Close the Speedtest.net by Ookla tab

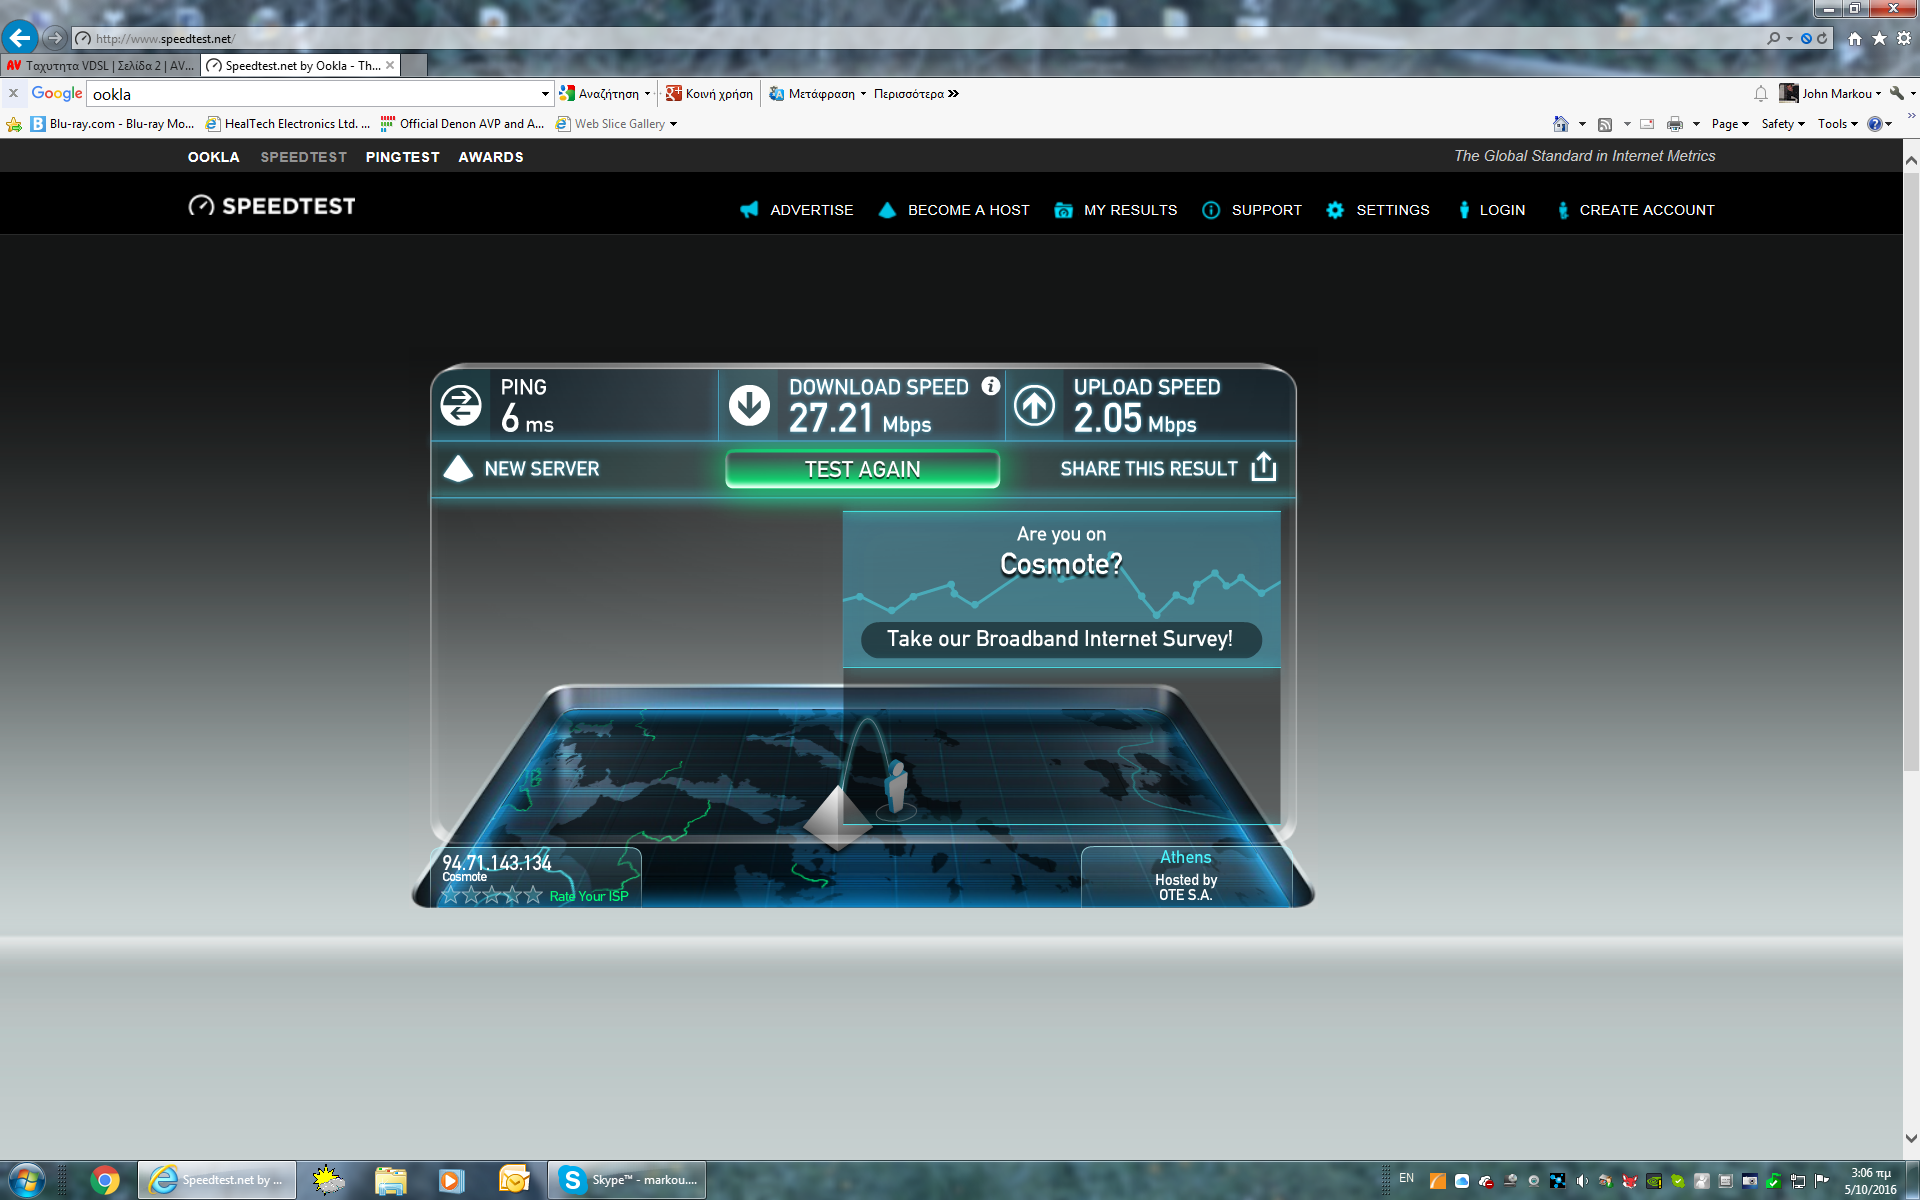[x=390, y=65]
